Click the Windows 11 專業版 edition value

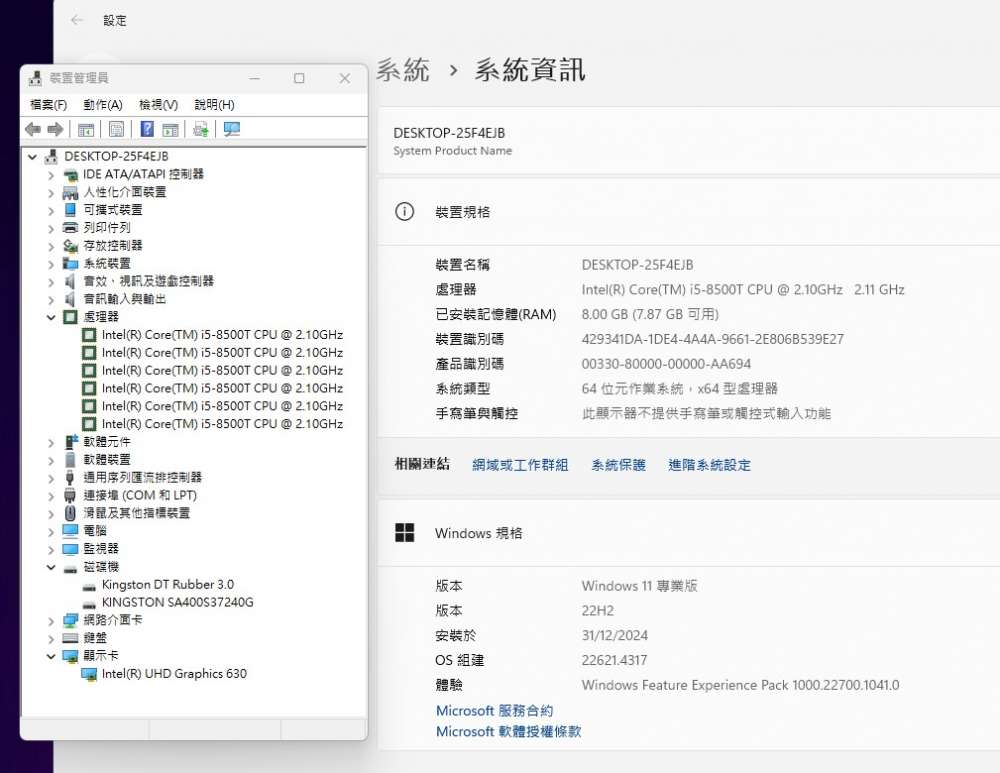(639, 586)
